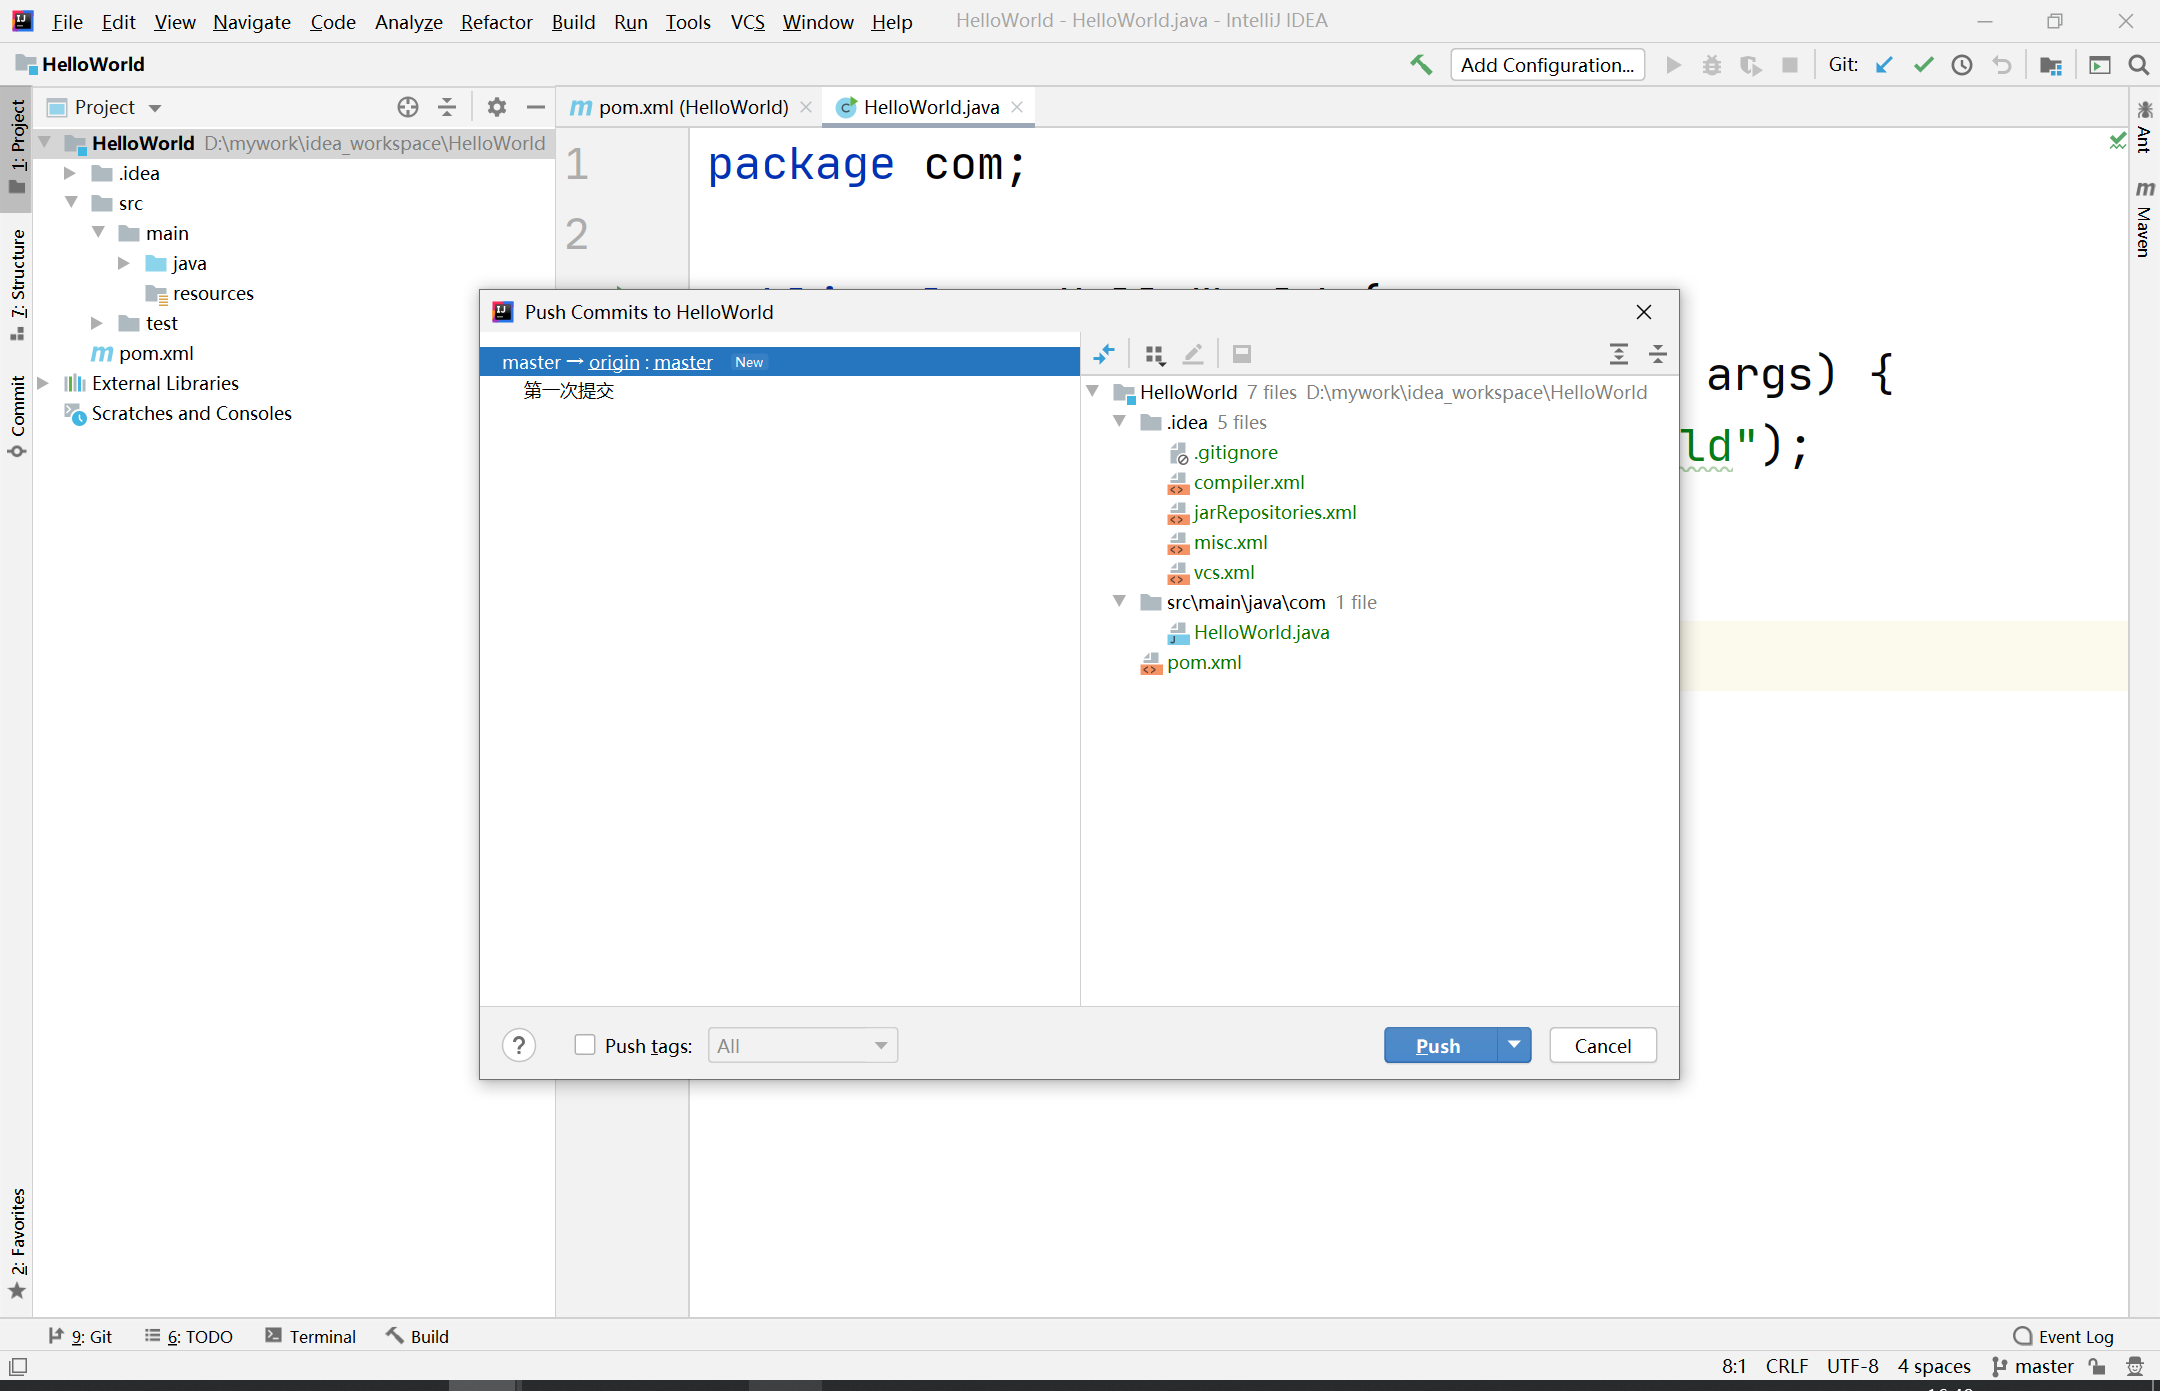Image resolution: width=2160 pixels, height=1391 pixels.
Task: Toggle group by directory in push dialog
Action: coord(1155,354)
